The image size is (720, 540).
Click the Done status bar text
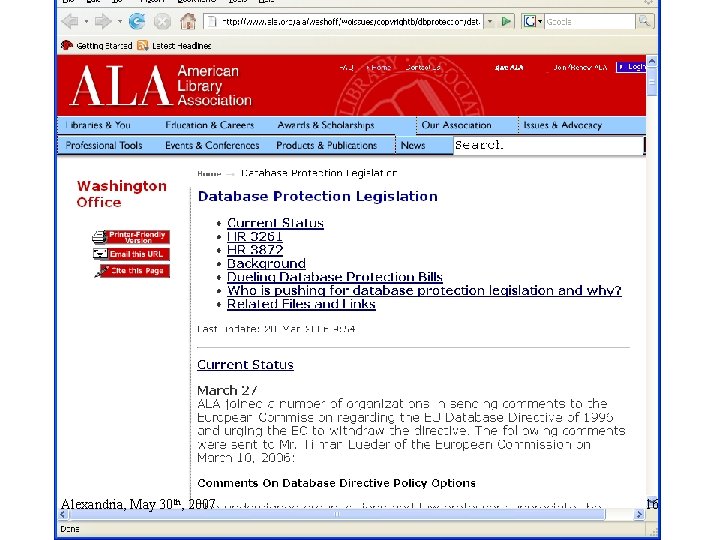[x=70, y=529]
